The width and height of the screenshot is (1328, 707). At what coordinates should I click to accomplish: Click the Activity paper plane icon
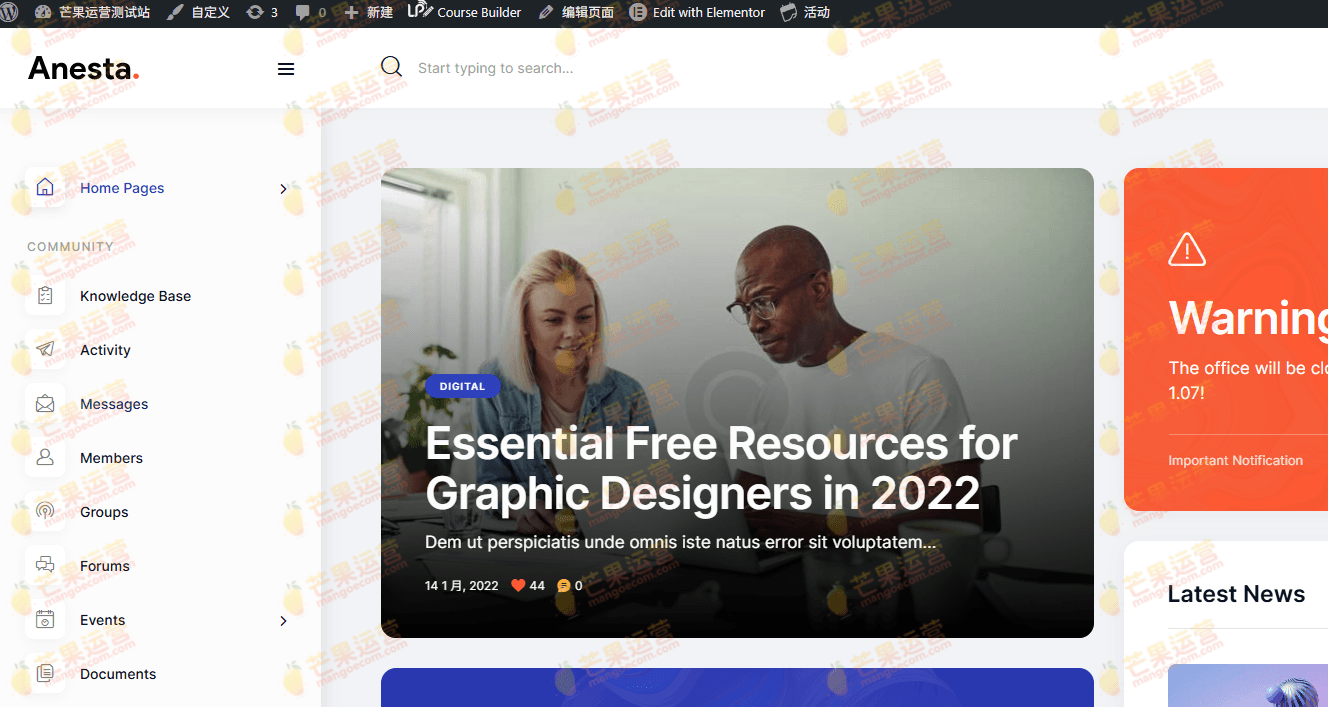45,350
